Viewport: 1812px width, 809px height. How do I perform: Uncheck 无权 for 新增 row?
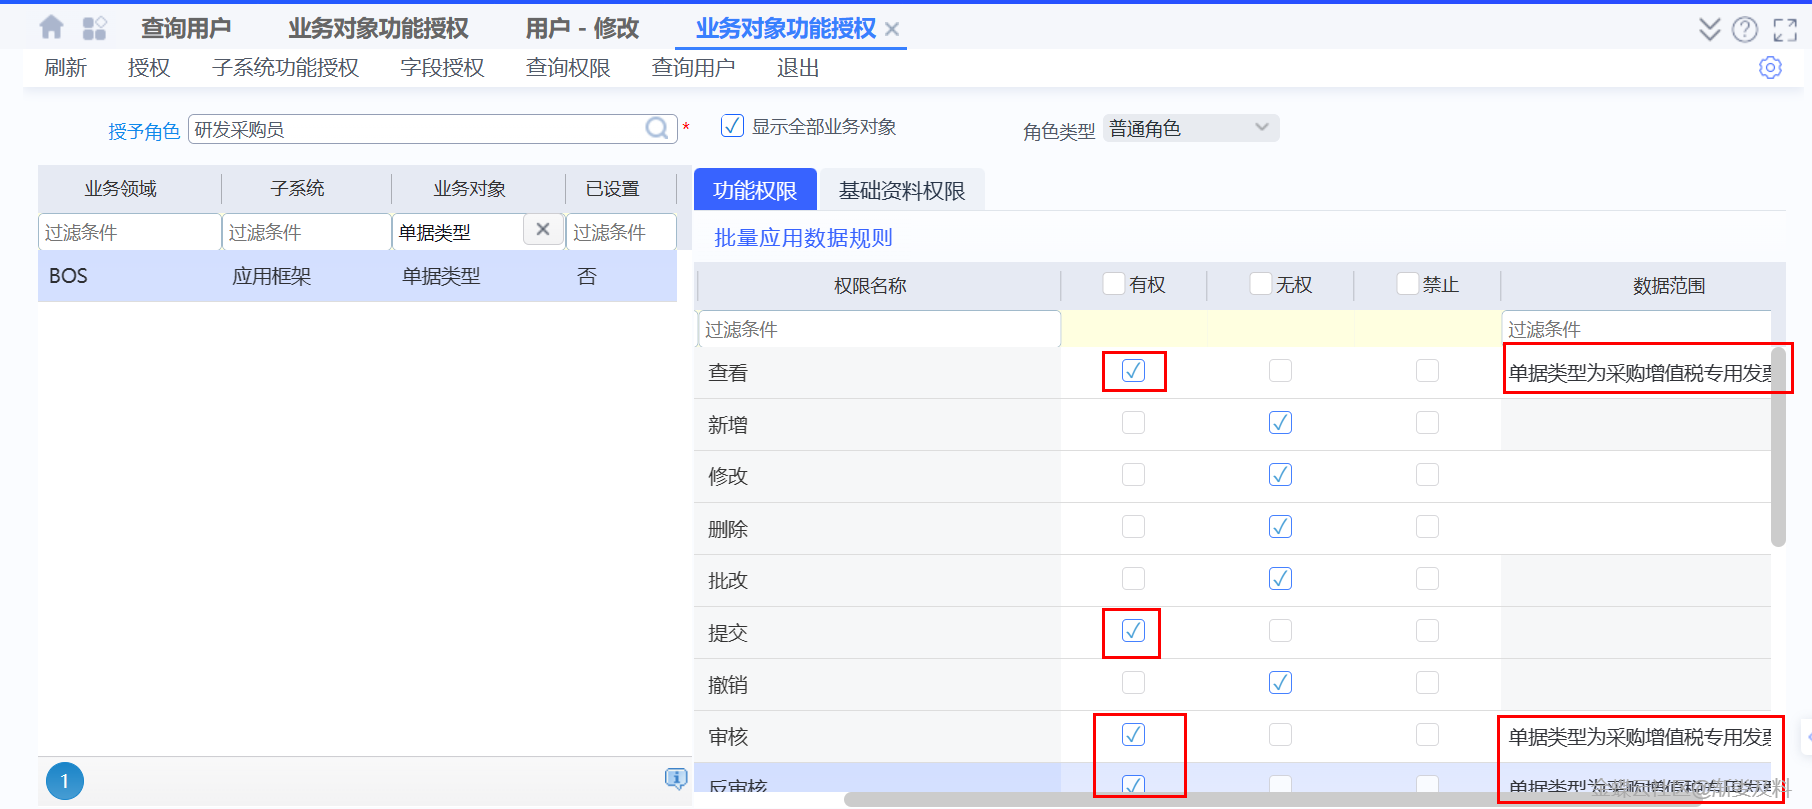tap(1280, 423)
